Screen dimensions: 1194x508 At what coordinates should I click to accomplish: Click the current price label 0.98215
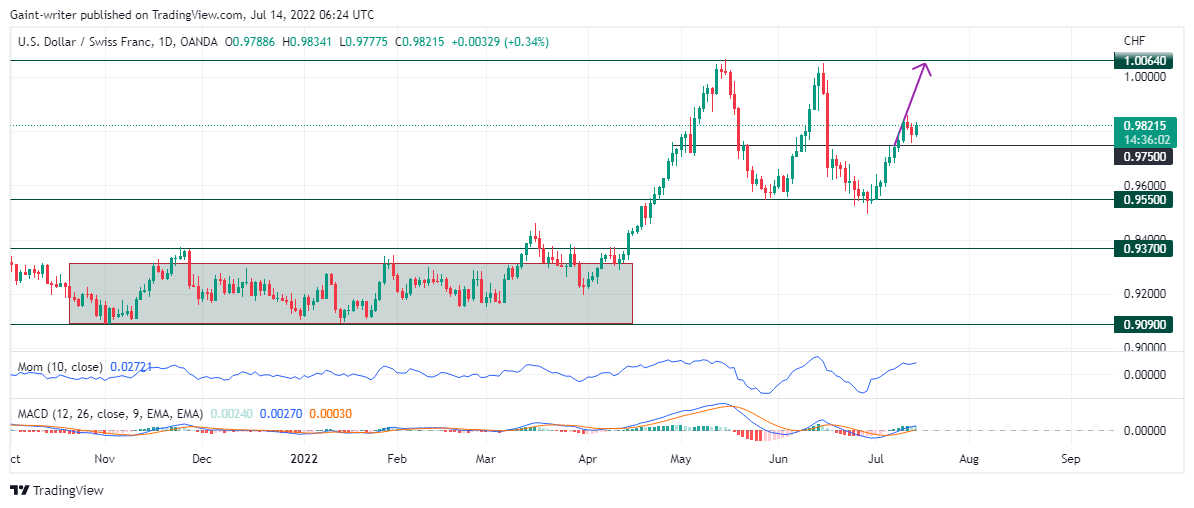[1144, 125]
